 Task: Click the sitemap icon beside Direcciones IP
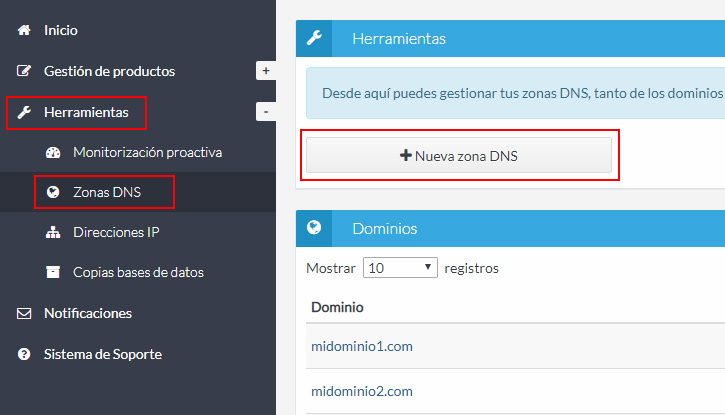(x=53, y=232)
